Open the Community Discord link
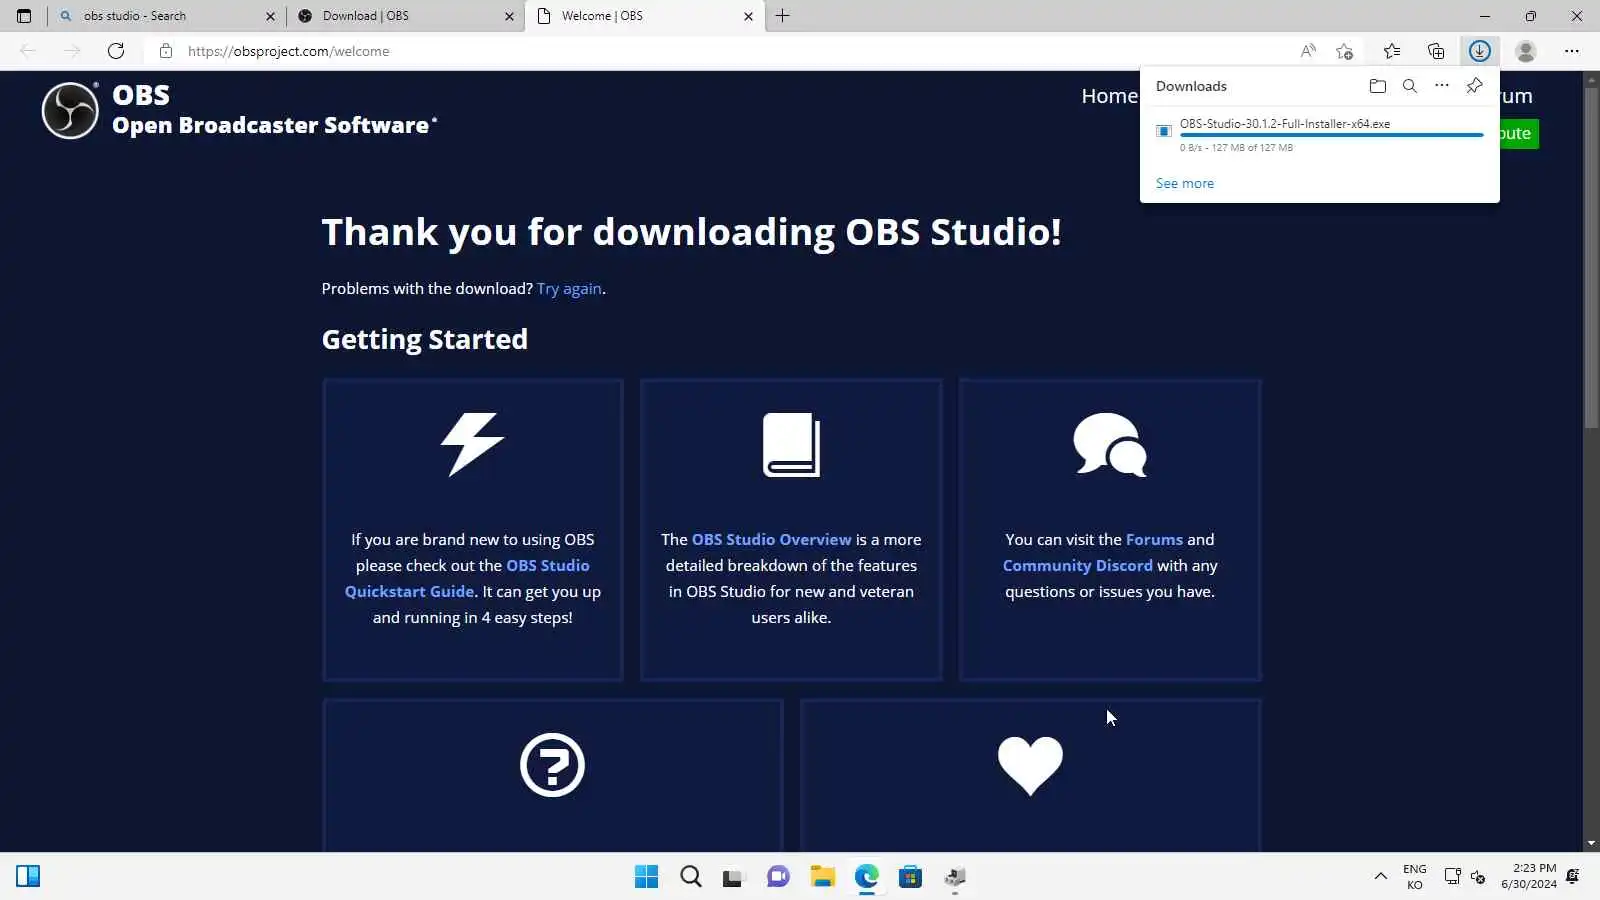 [1077, 565]
